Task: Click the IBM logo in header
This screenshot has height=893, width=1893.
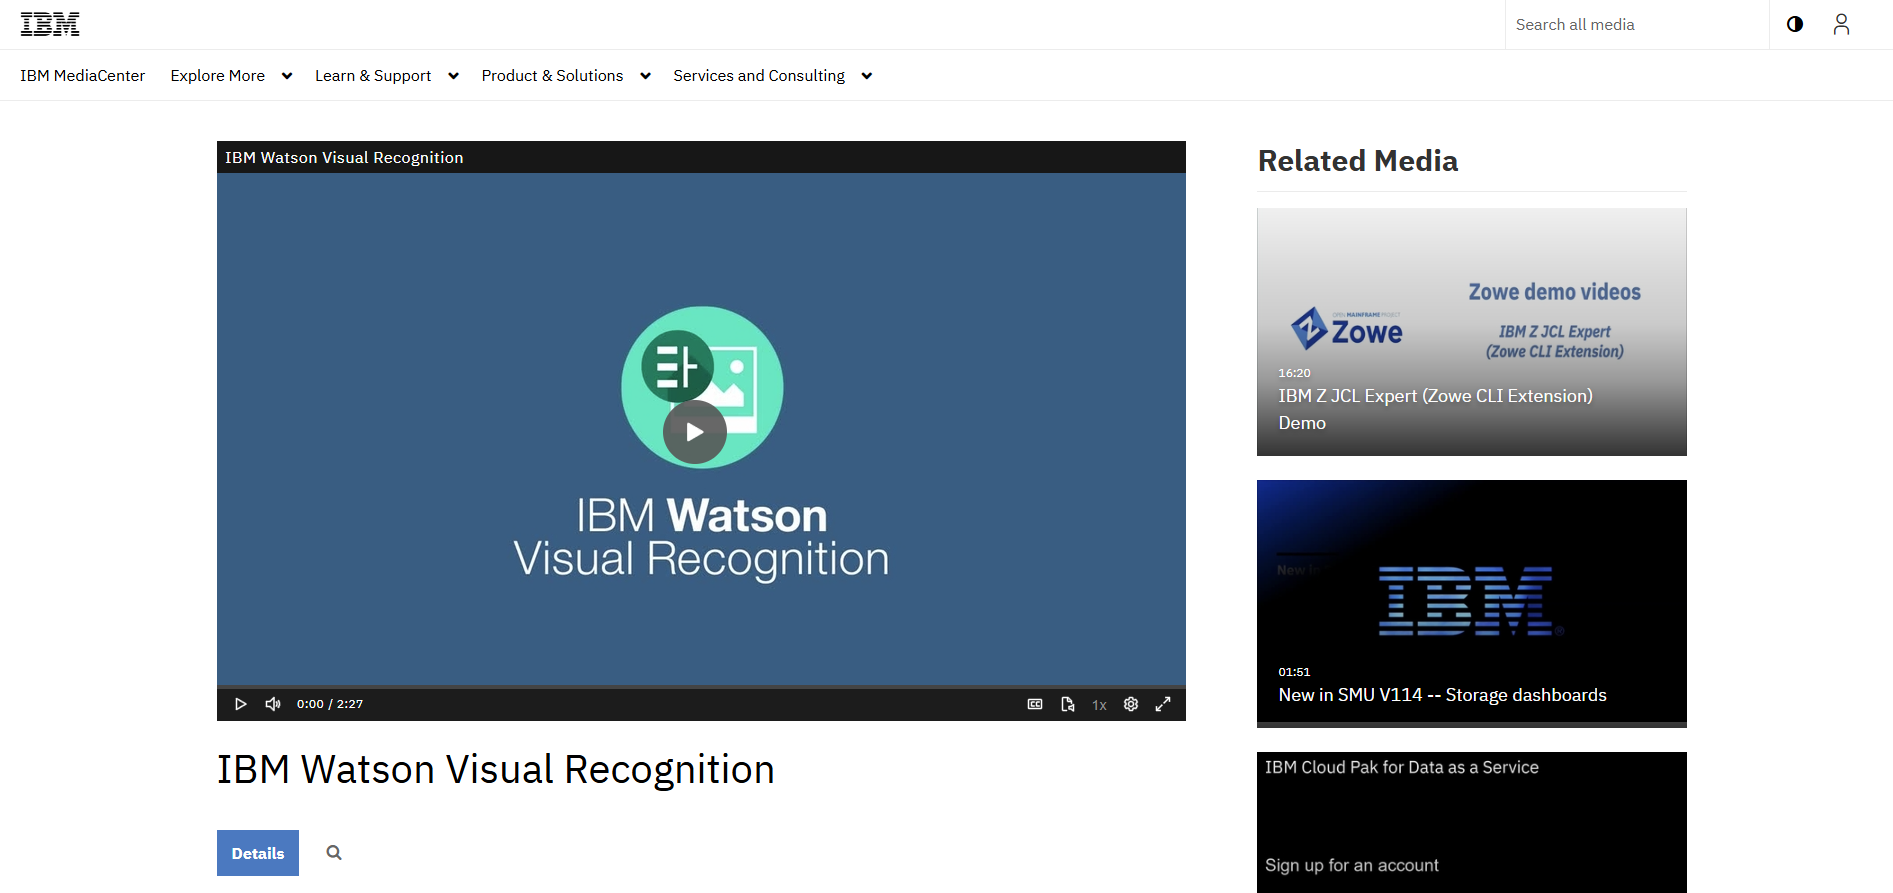Action: point(50,24)
